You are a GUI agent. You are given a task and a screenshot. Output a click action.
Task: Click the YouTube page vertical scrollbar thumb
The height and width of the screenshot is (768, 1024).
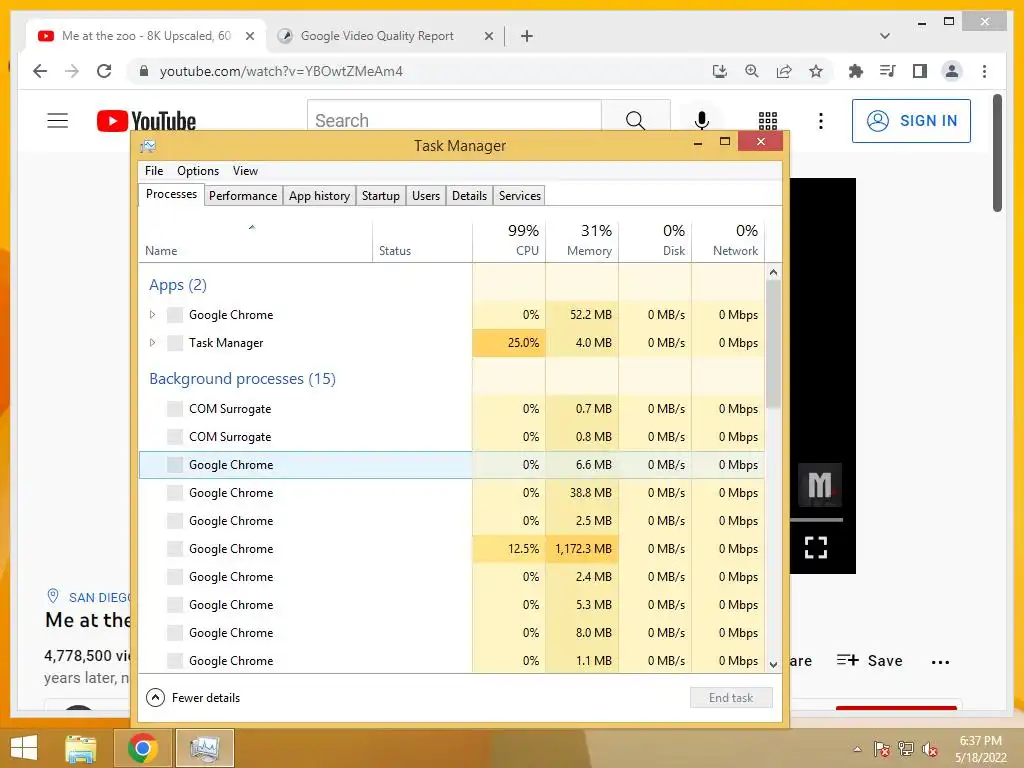click(997, 153)
